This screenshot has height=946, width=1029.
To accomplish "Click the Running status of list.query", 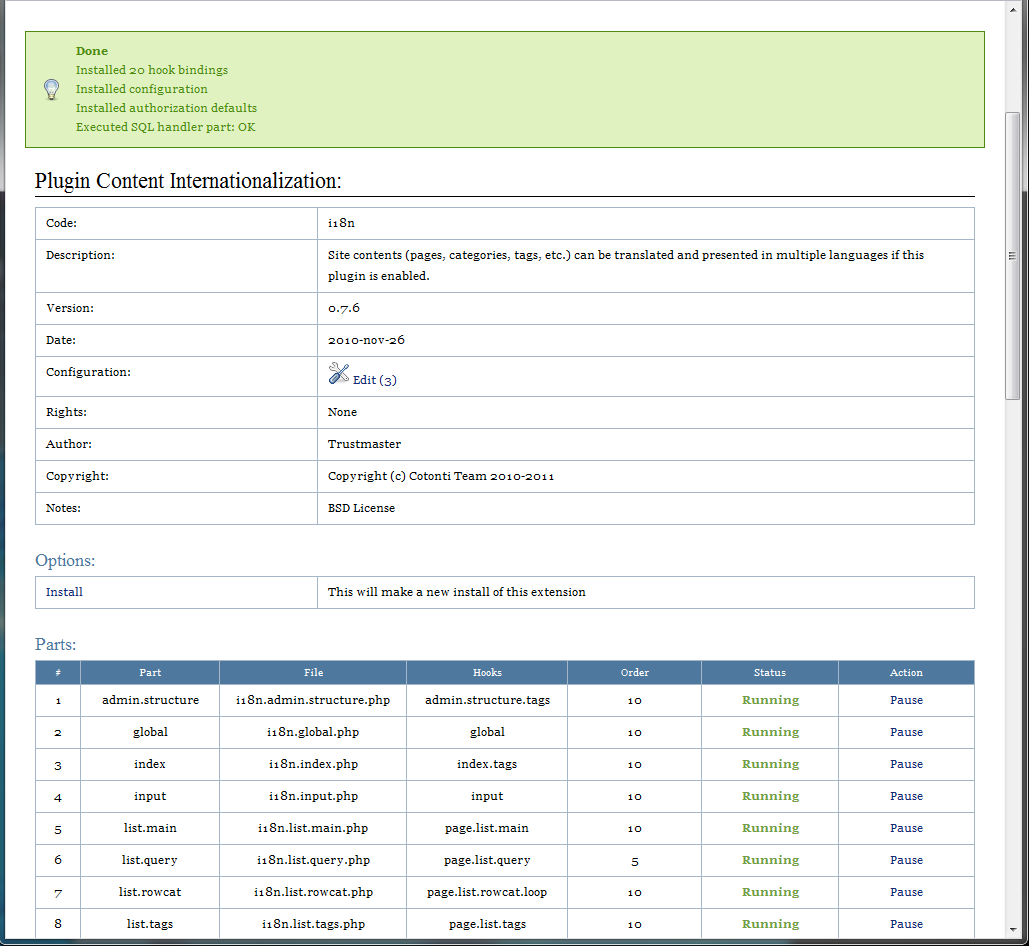I will pyautogui.click(x=770, y=860).
